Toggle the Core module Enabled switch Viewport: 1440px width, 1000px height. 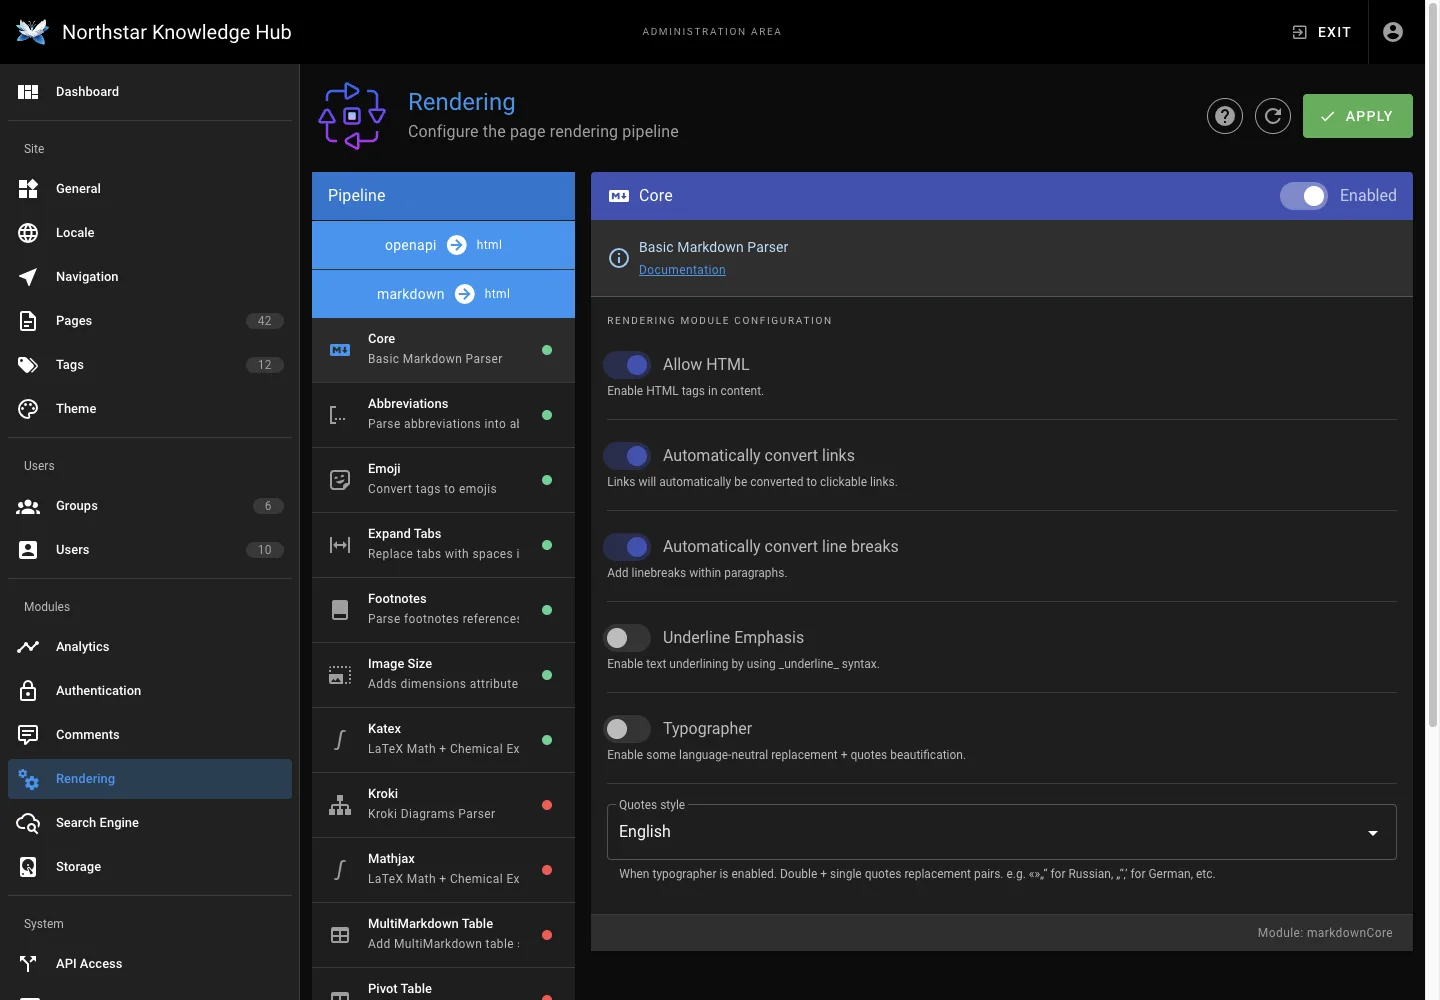click(x=1304, y=196)
